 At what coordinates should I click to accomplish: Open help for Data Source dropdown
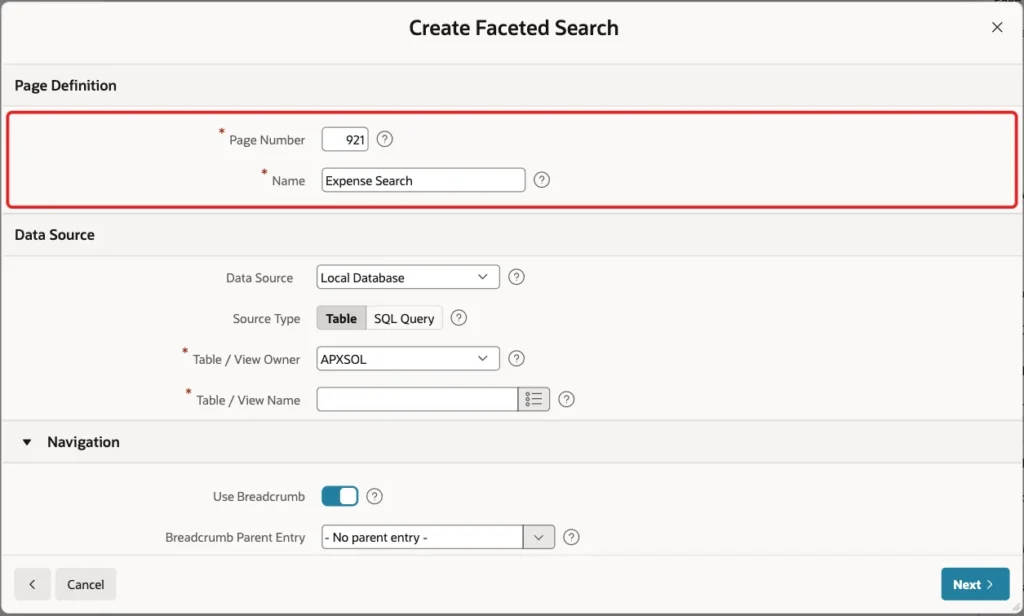pos(516,277)
